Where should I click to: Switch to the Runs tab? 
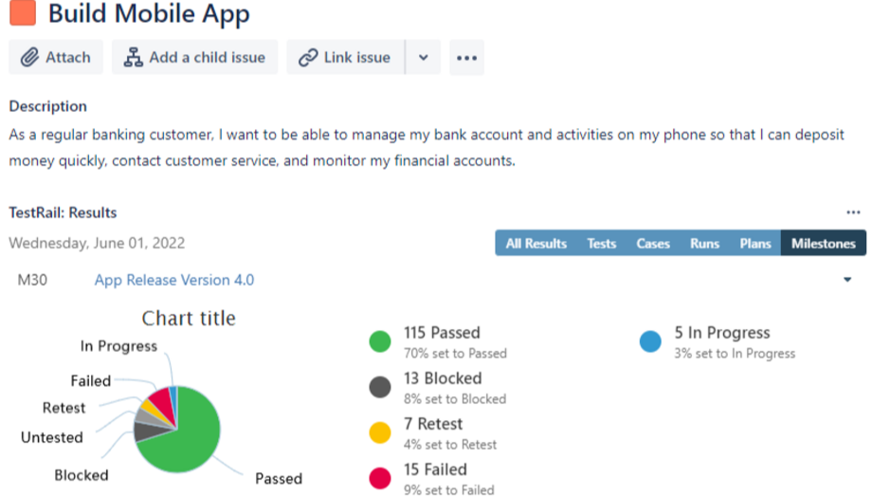tap(704, 243)
